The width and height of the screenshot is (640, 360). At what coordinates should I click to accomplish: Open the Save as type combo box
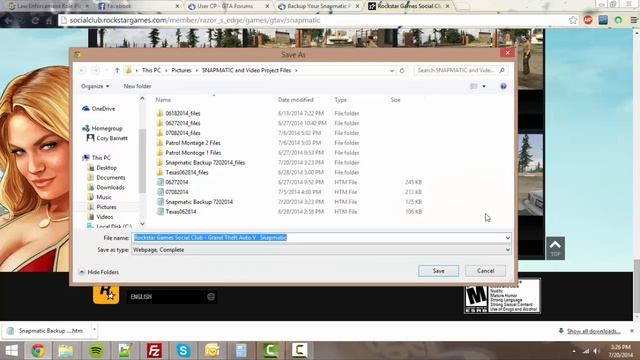coord(321,250)
